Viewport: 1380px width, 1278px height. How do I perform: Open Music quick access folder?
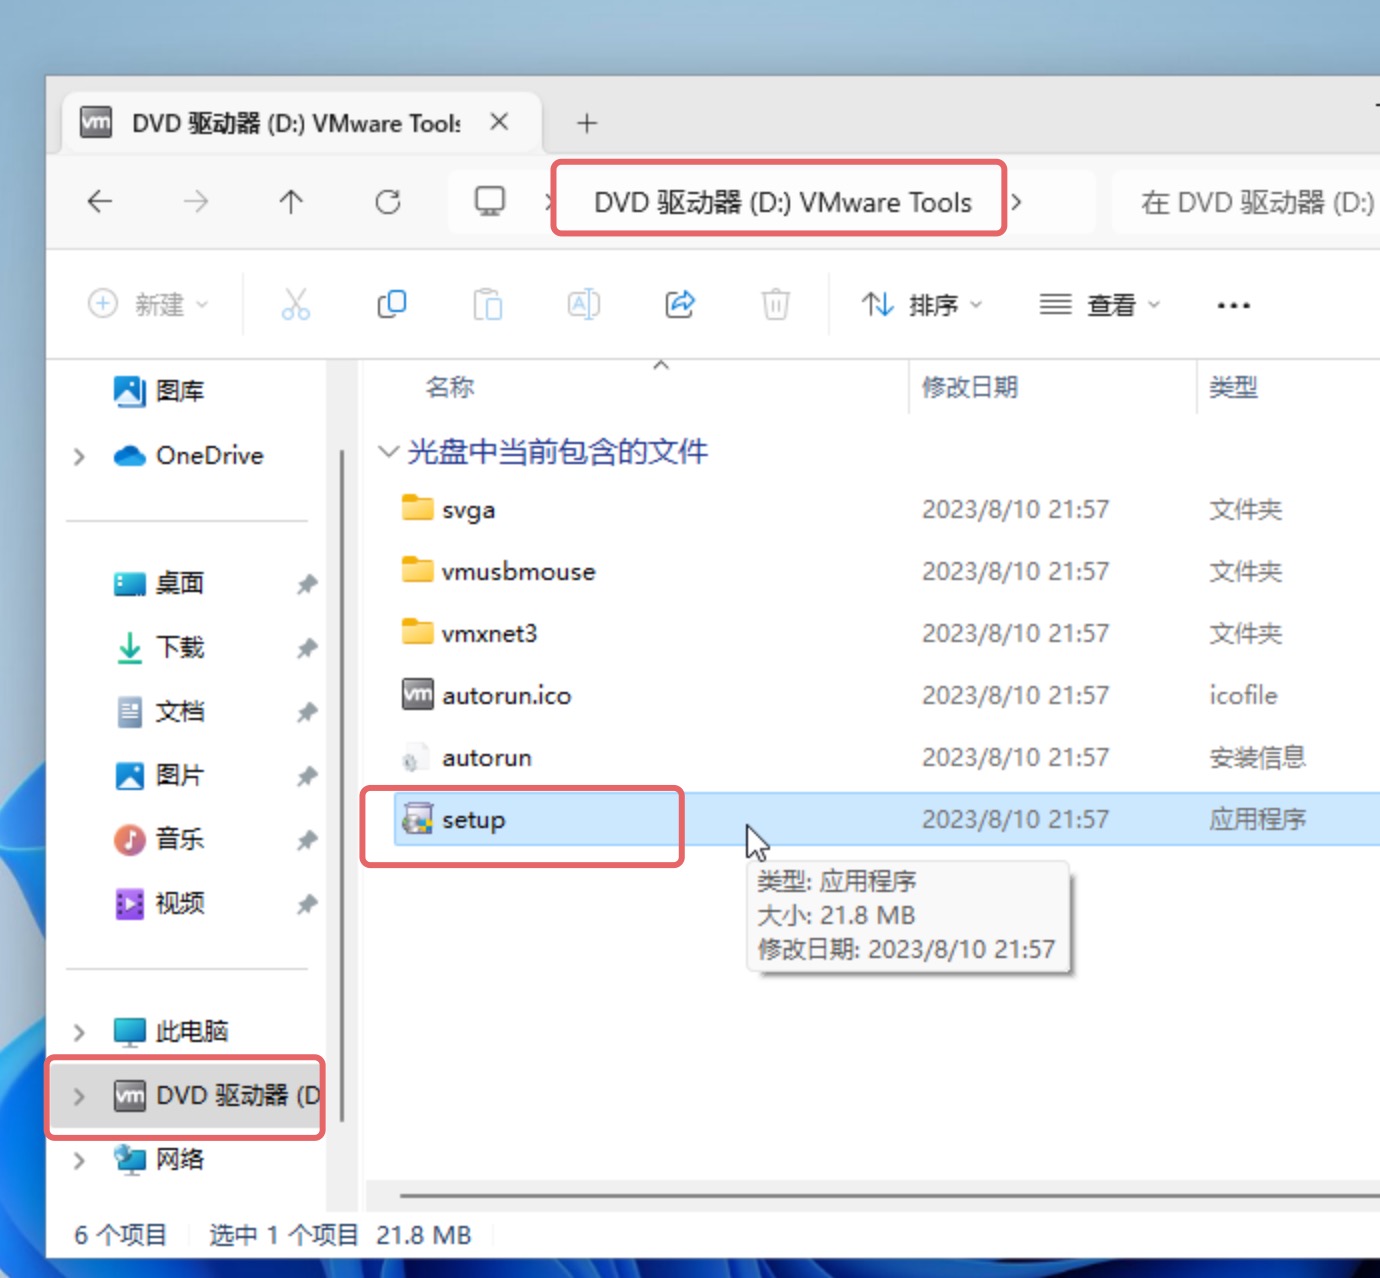click(159, 840)
